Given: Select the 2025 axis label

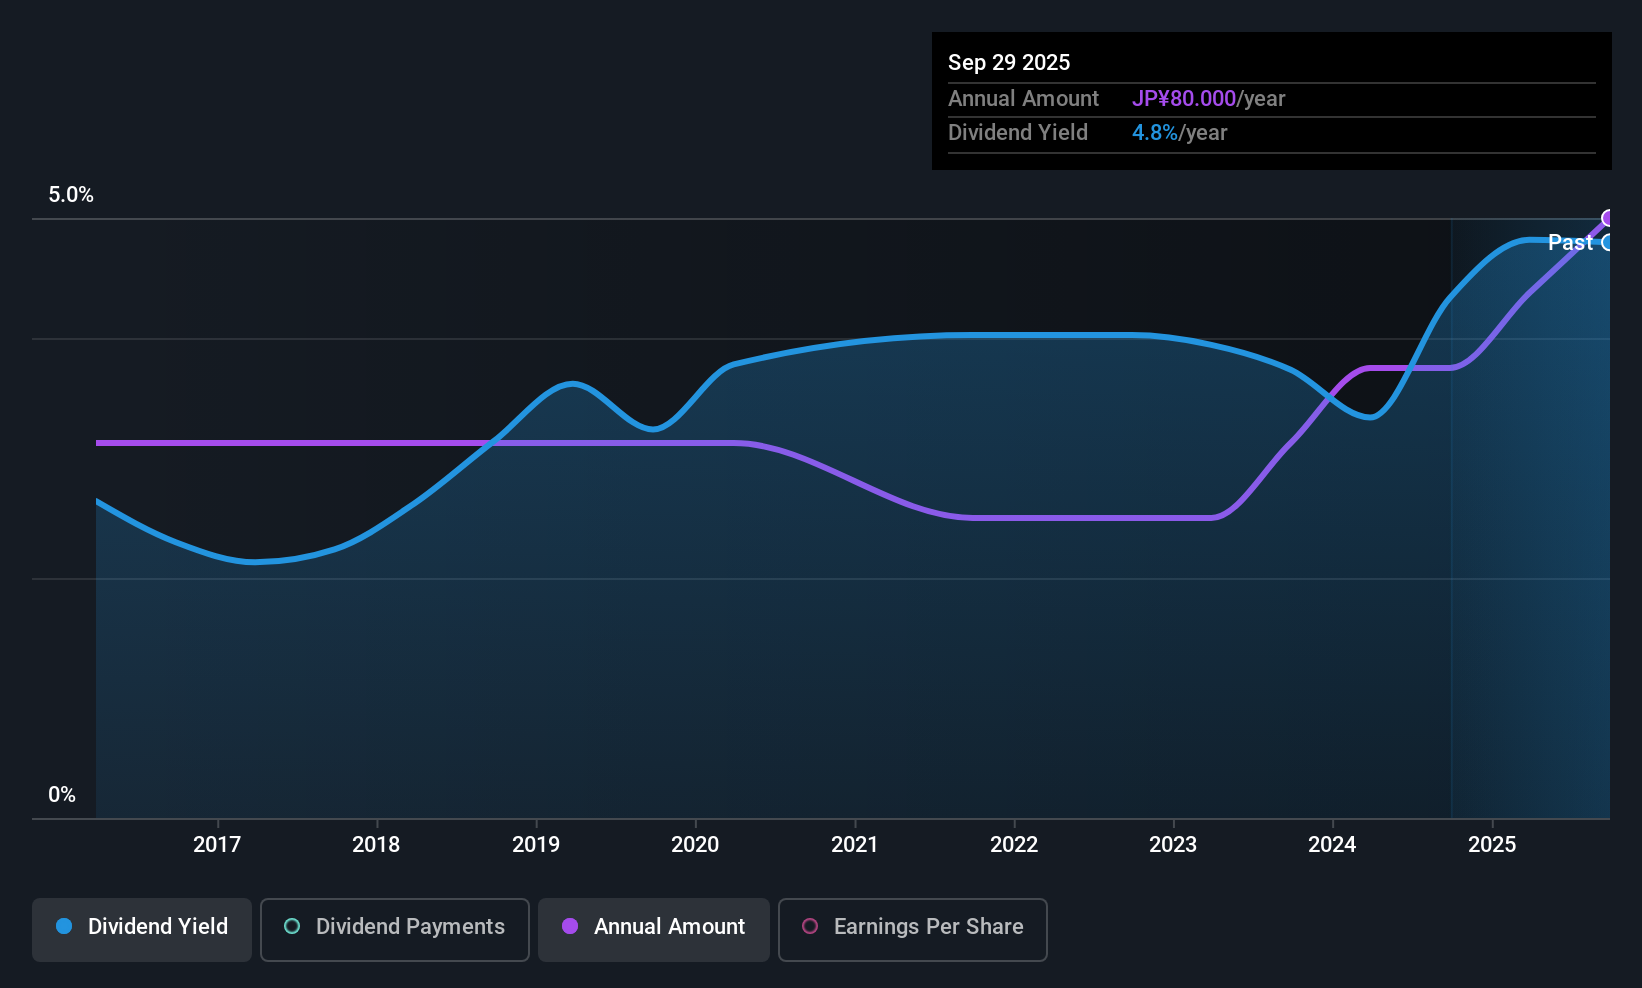Looking at the screenshot, I should pos(1493,845).
